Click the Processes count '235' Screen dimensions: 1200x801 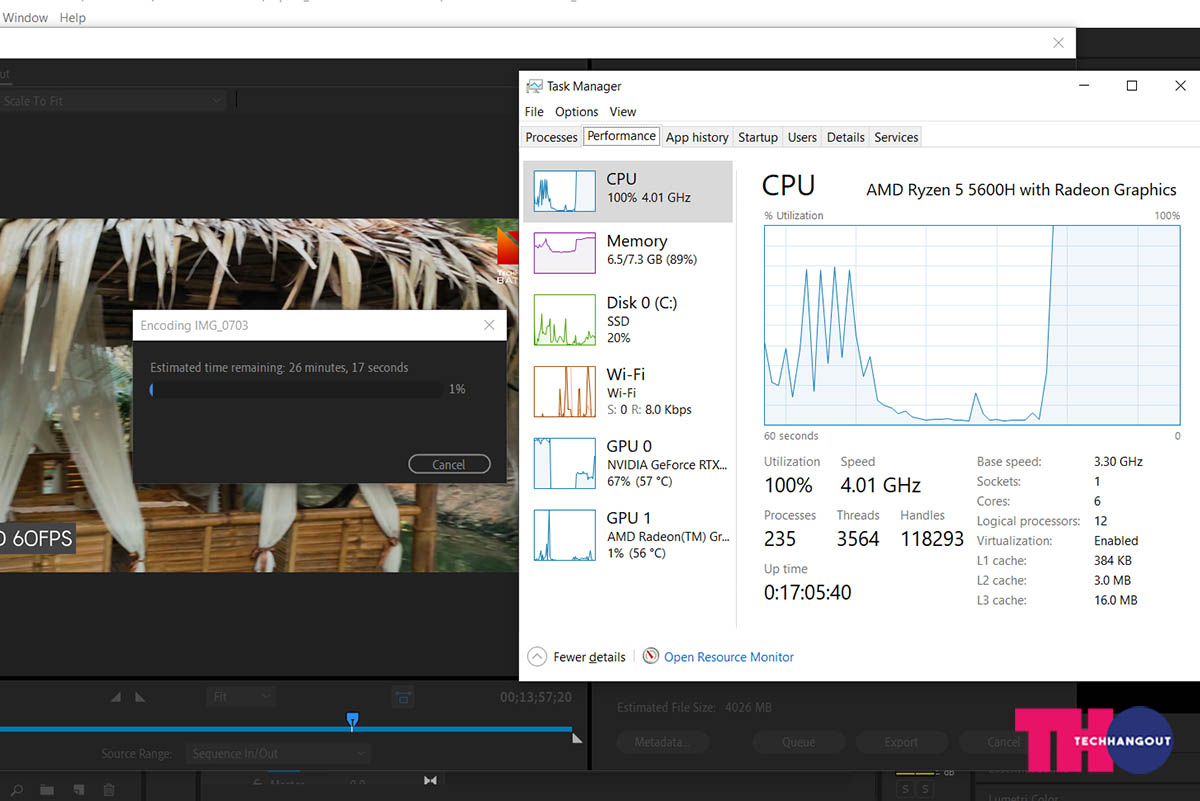pos(780,539)
